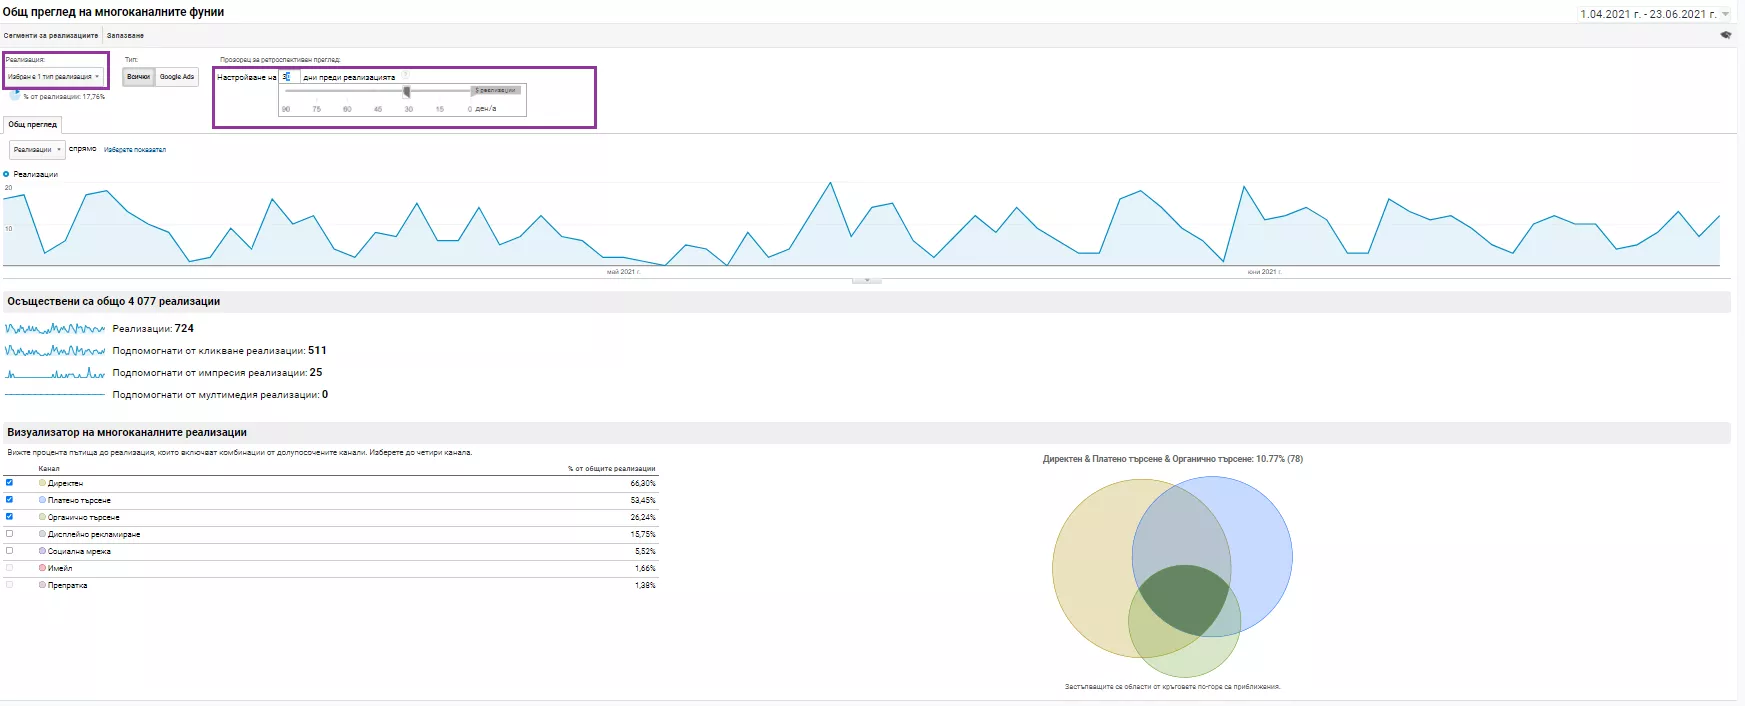Click the Директен channel color dot

42,483
